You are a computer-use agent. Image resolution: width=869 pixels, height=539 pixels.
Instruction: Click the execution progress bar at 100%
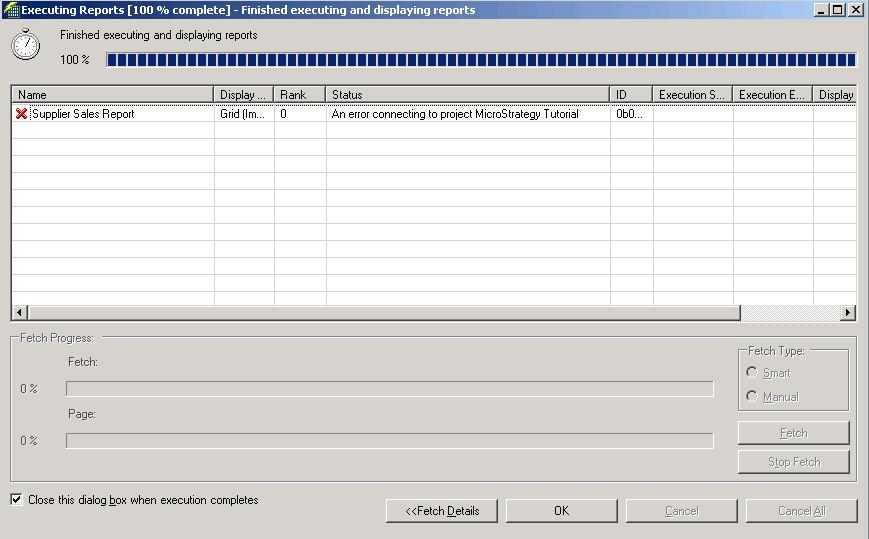coord(480,60)
